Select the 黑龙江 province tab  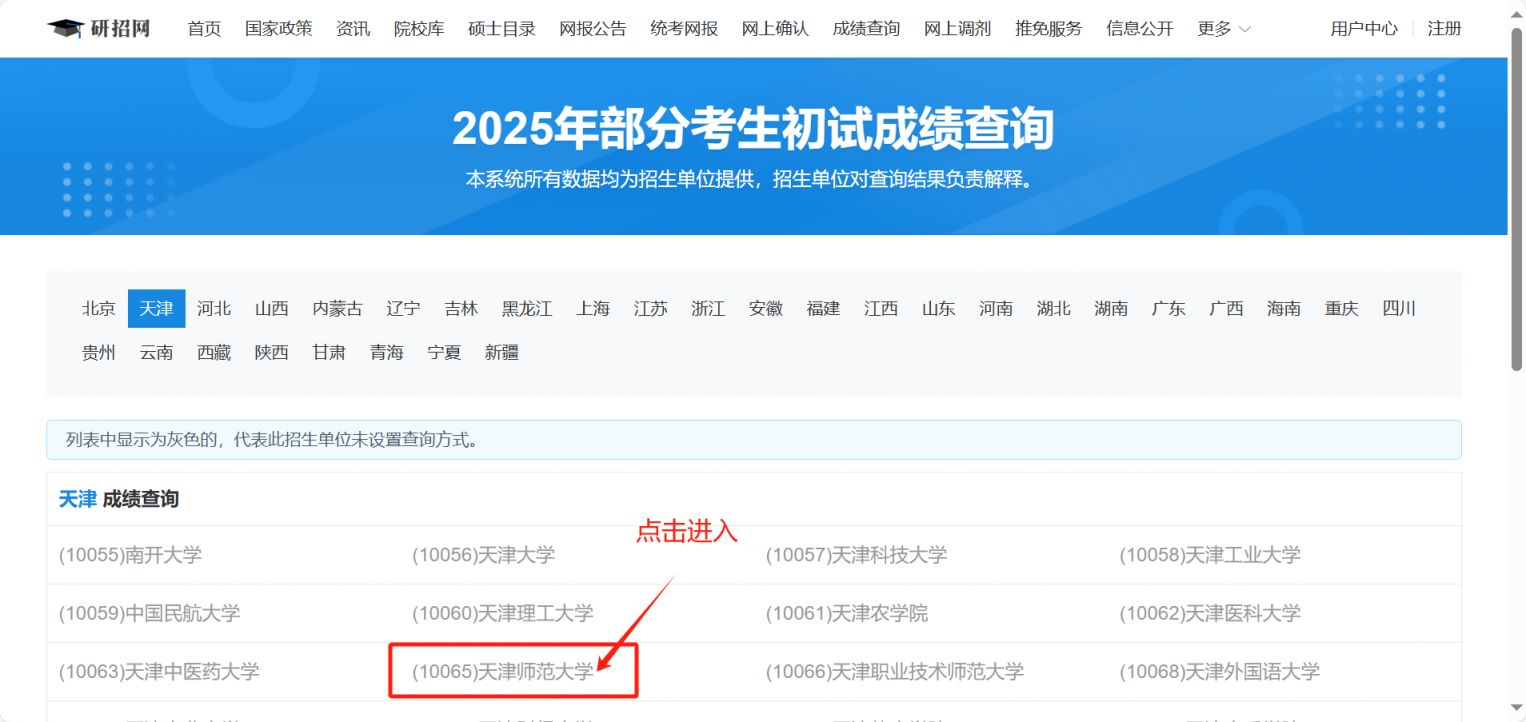coord(527,309)
